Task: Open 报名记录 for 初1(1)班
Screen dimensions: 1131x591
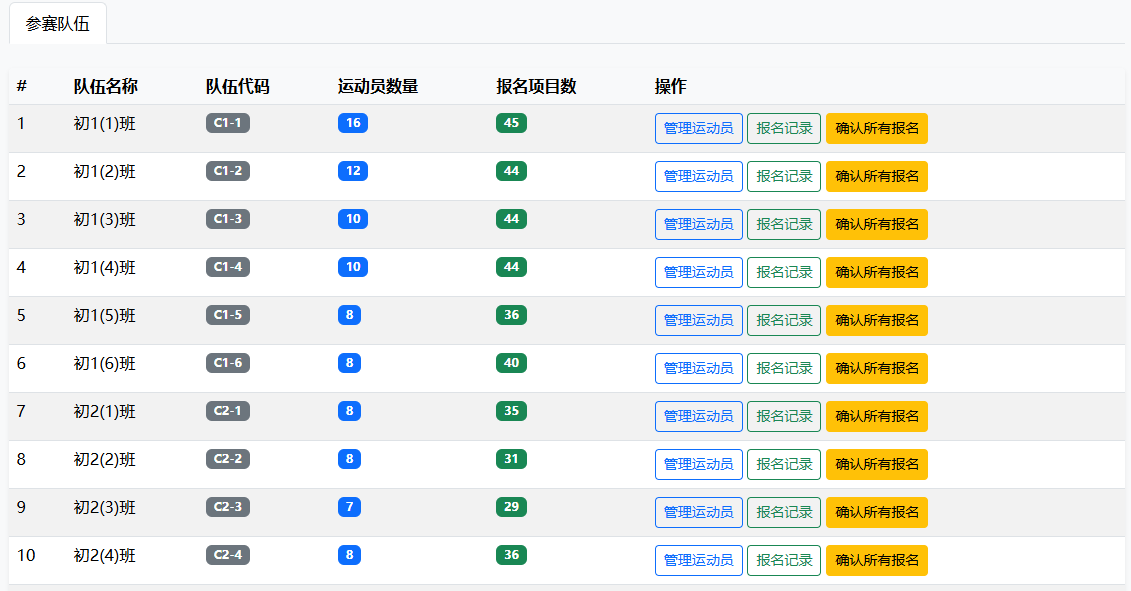Action: (784, 128)
